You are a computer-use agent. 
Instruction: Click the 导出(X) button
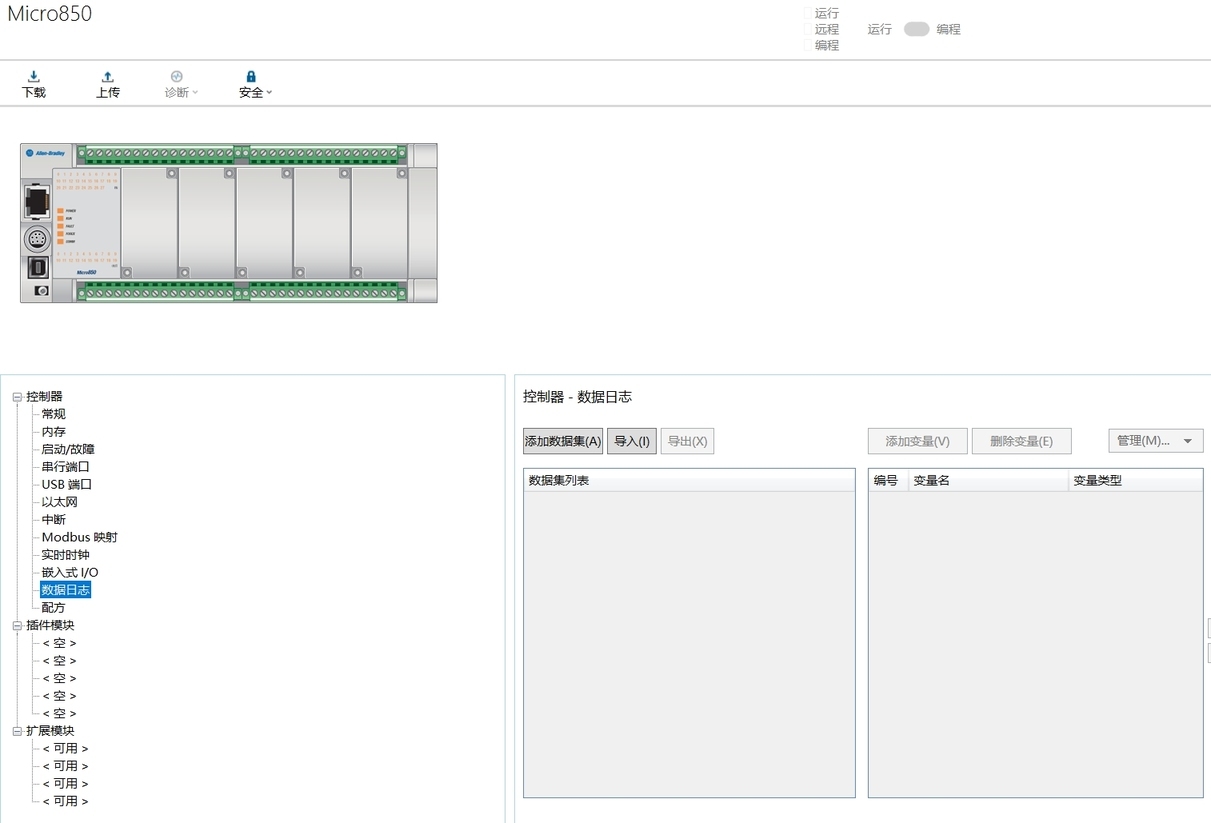(x=687, y=441)
